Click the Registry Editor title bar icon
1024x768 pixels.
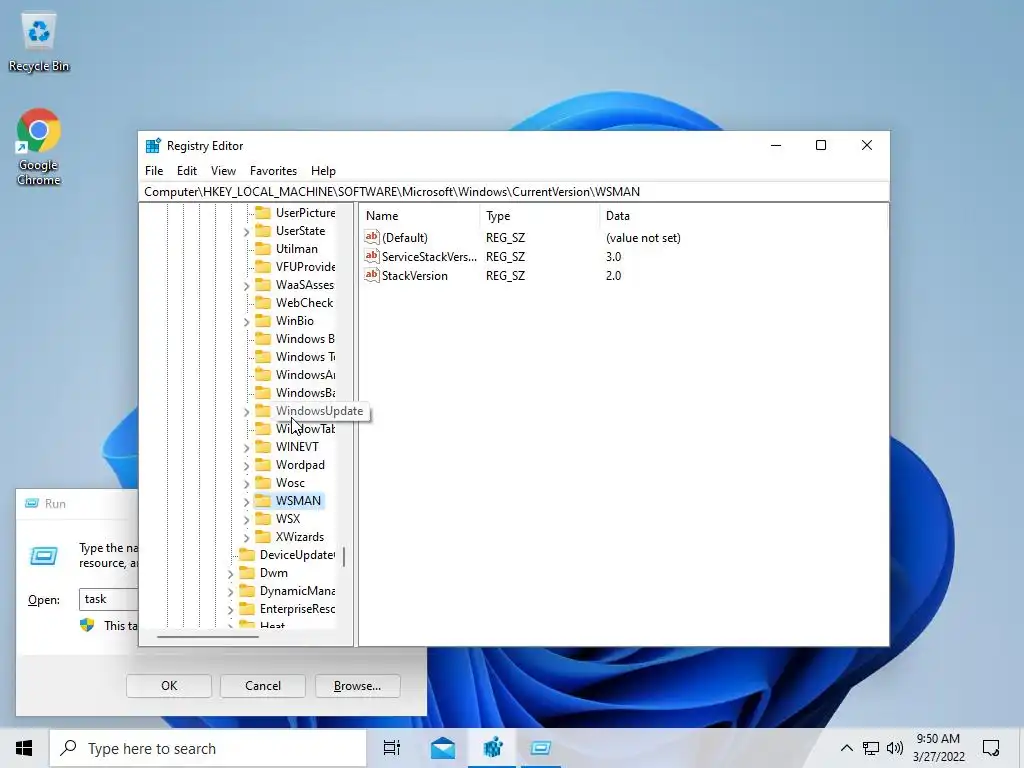[153, 146]
